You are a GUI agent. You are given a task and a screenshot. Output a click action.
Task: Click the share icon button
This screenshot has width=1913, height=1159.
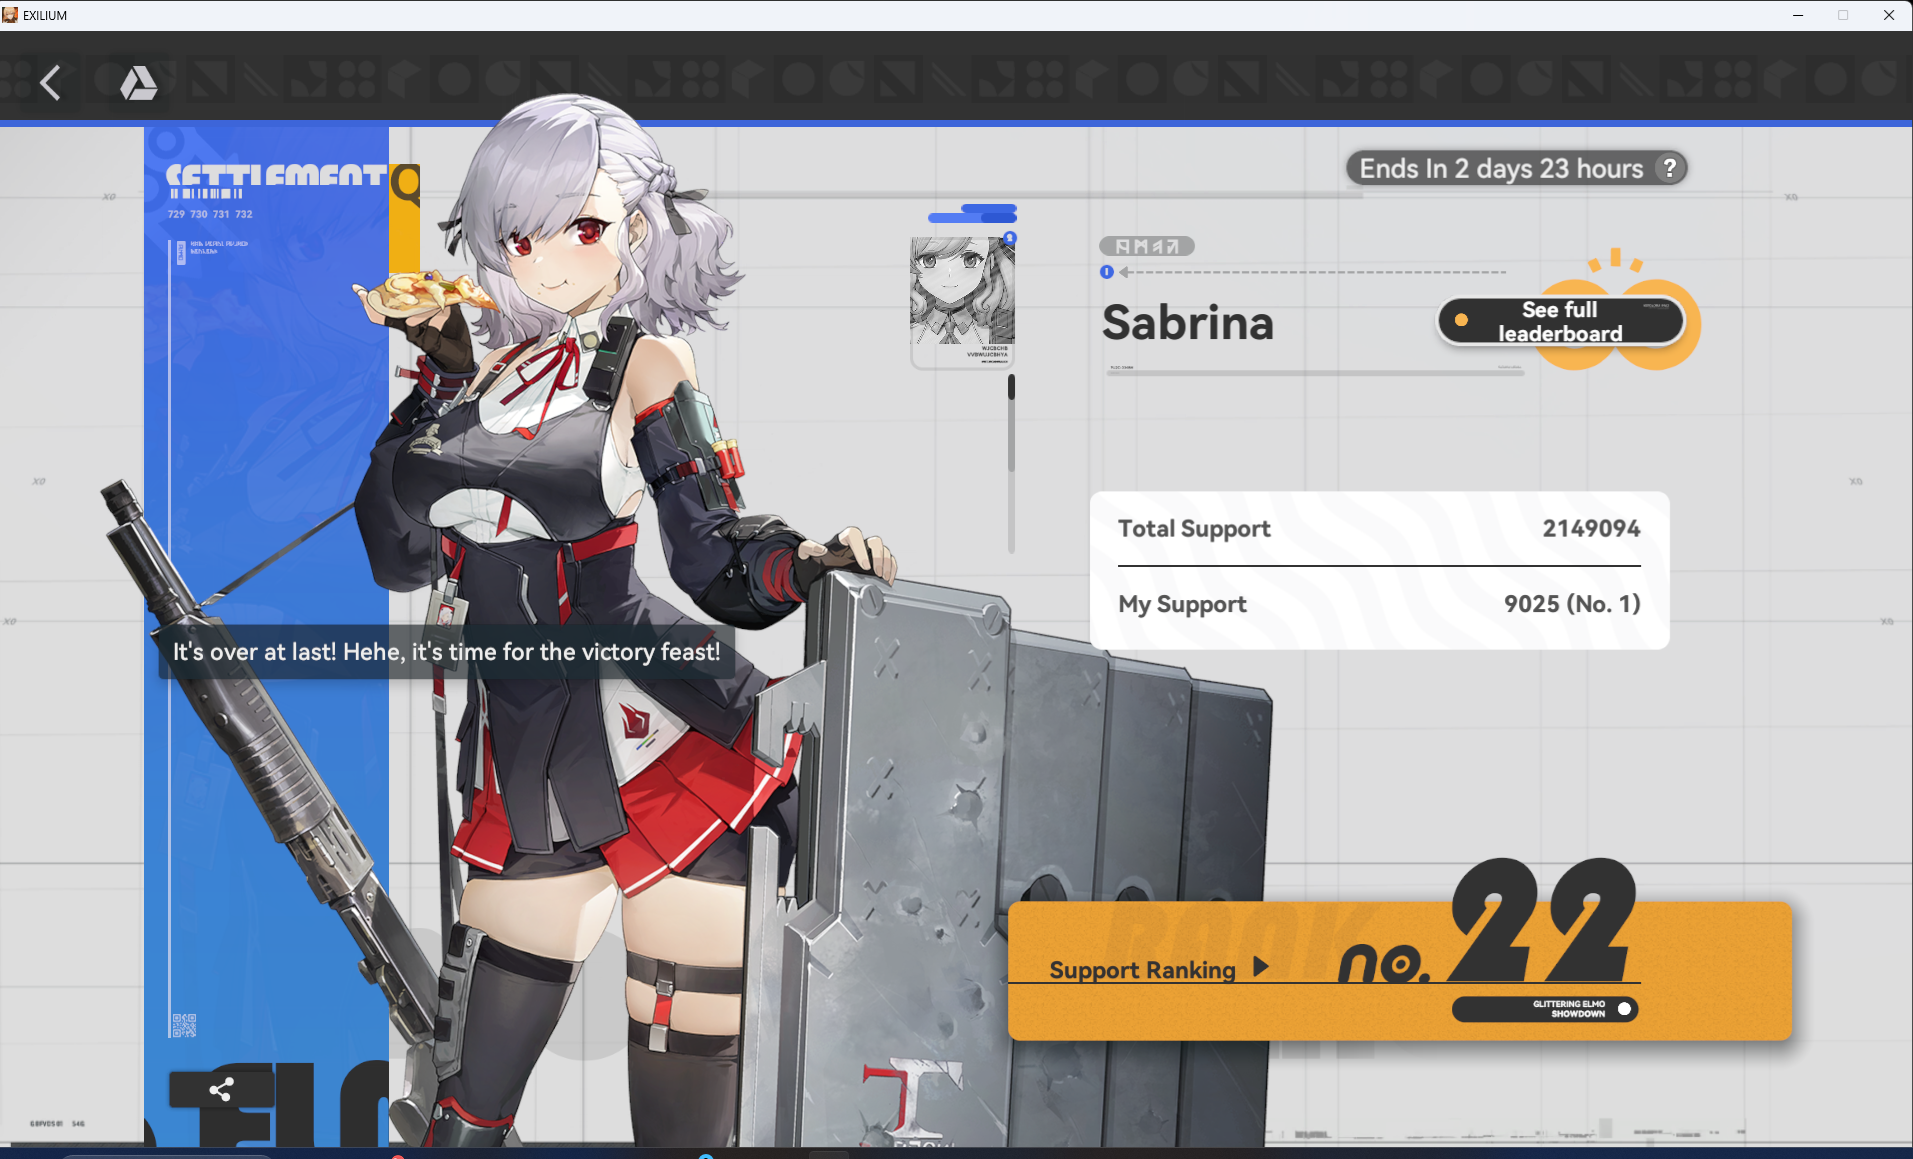(x=221, y=1089)
